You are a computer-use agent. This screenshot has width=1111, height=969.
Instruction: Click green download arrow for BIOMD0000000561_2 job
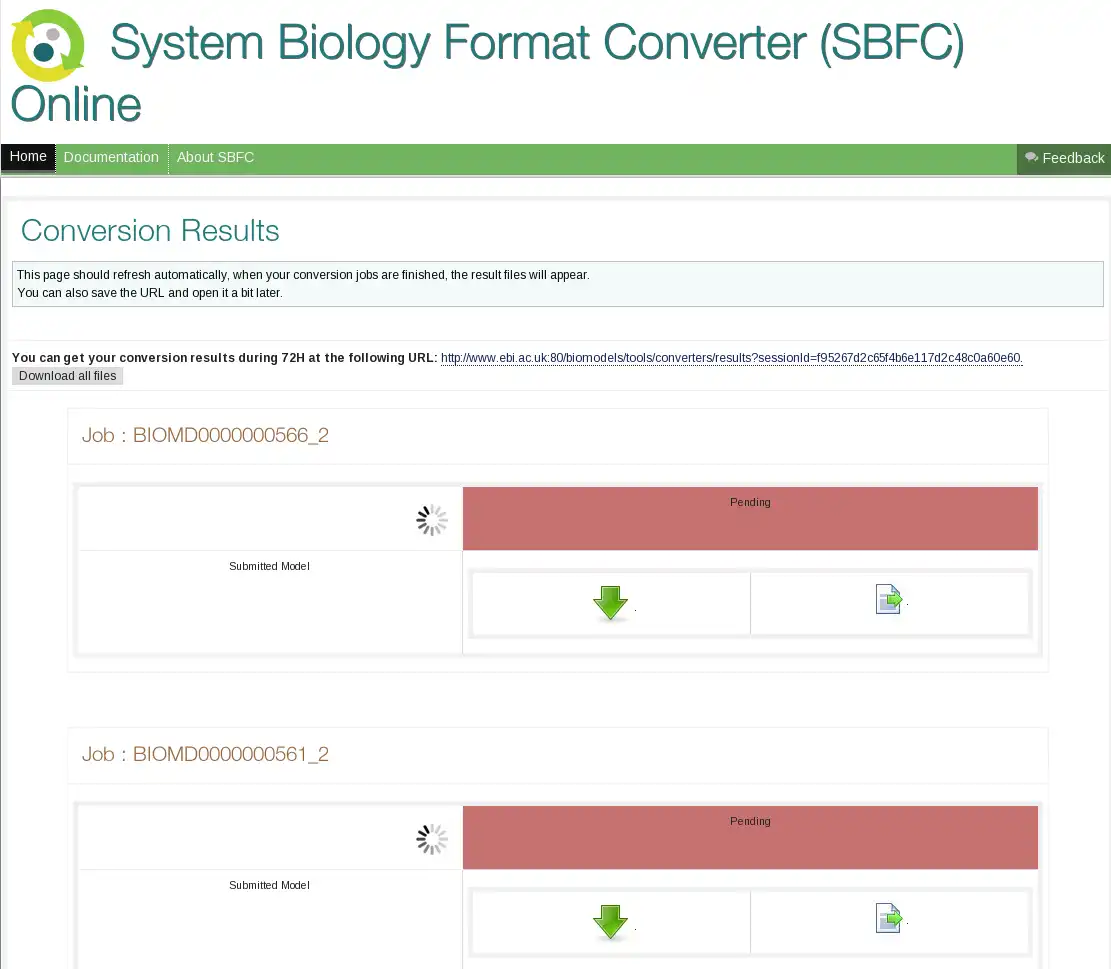coord(610,922)
